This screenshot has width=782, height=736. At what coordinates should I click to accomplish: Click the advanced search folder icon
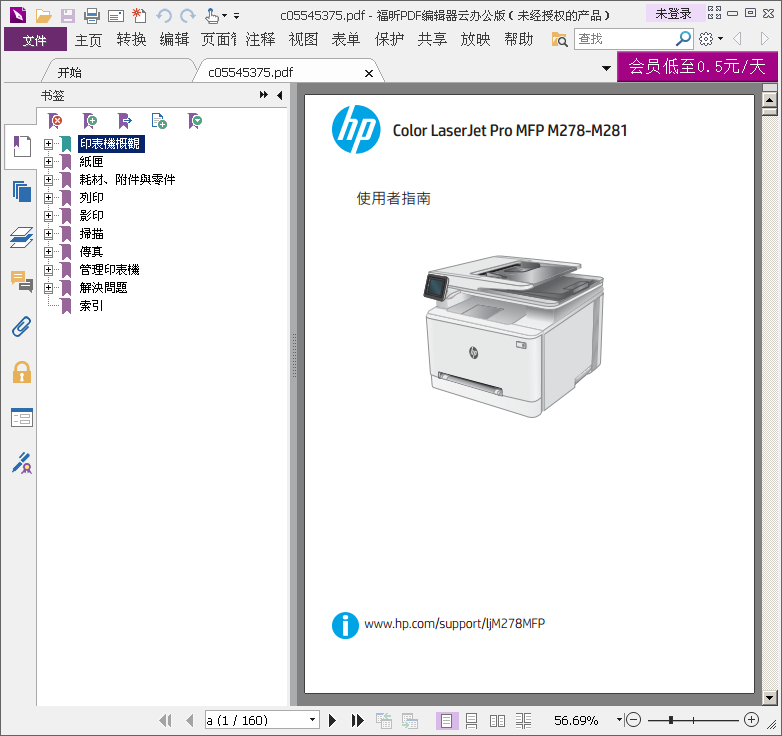(560, 39)
